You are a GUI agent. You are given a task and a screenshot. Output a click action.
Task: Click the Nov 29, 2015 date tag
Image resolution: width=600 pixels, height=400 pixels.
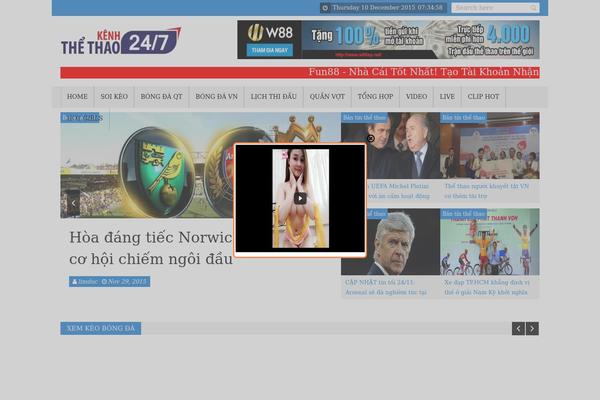pyautogui.click(x=124, y=282)
